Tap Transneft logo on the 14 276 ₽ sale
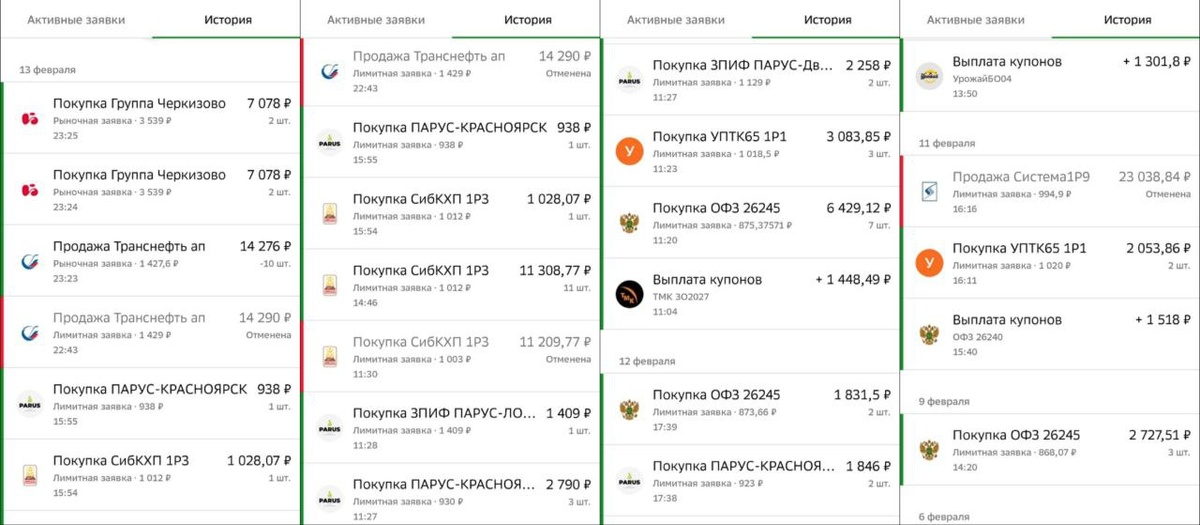The image size is (1200, 525). point(30,261)
